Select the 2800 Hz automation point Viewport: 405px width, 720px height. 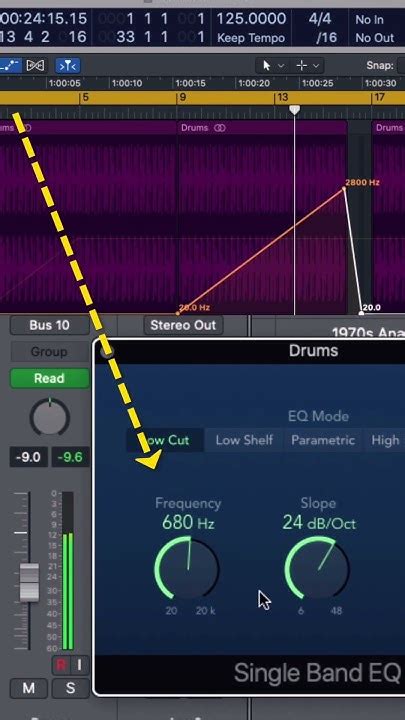point(344,189)
